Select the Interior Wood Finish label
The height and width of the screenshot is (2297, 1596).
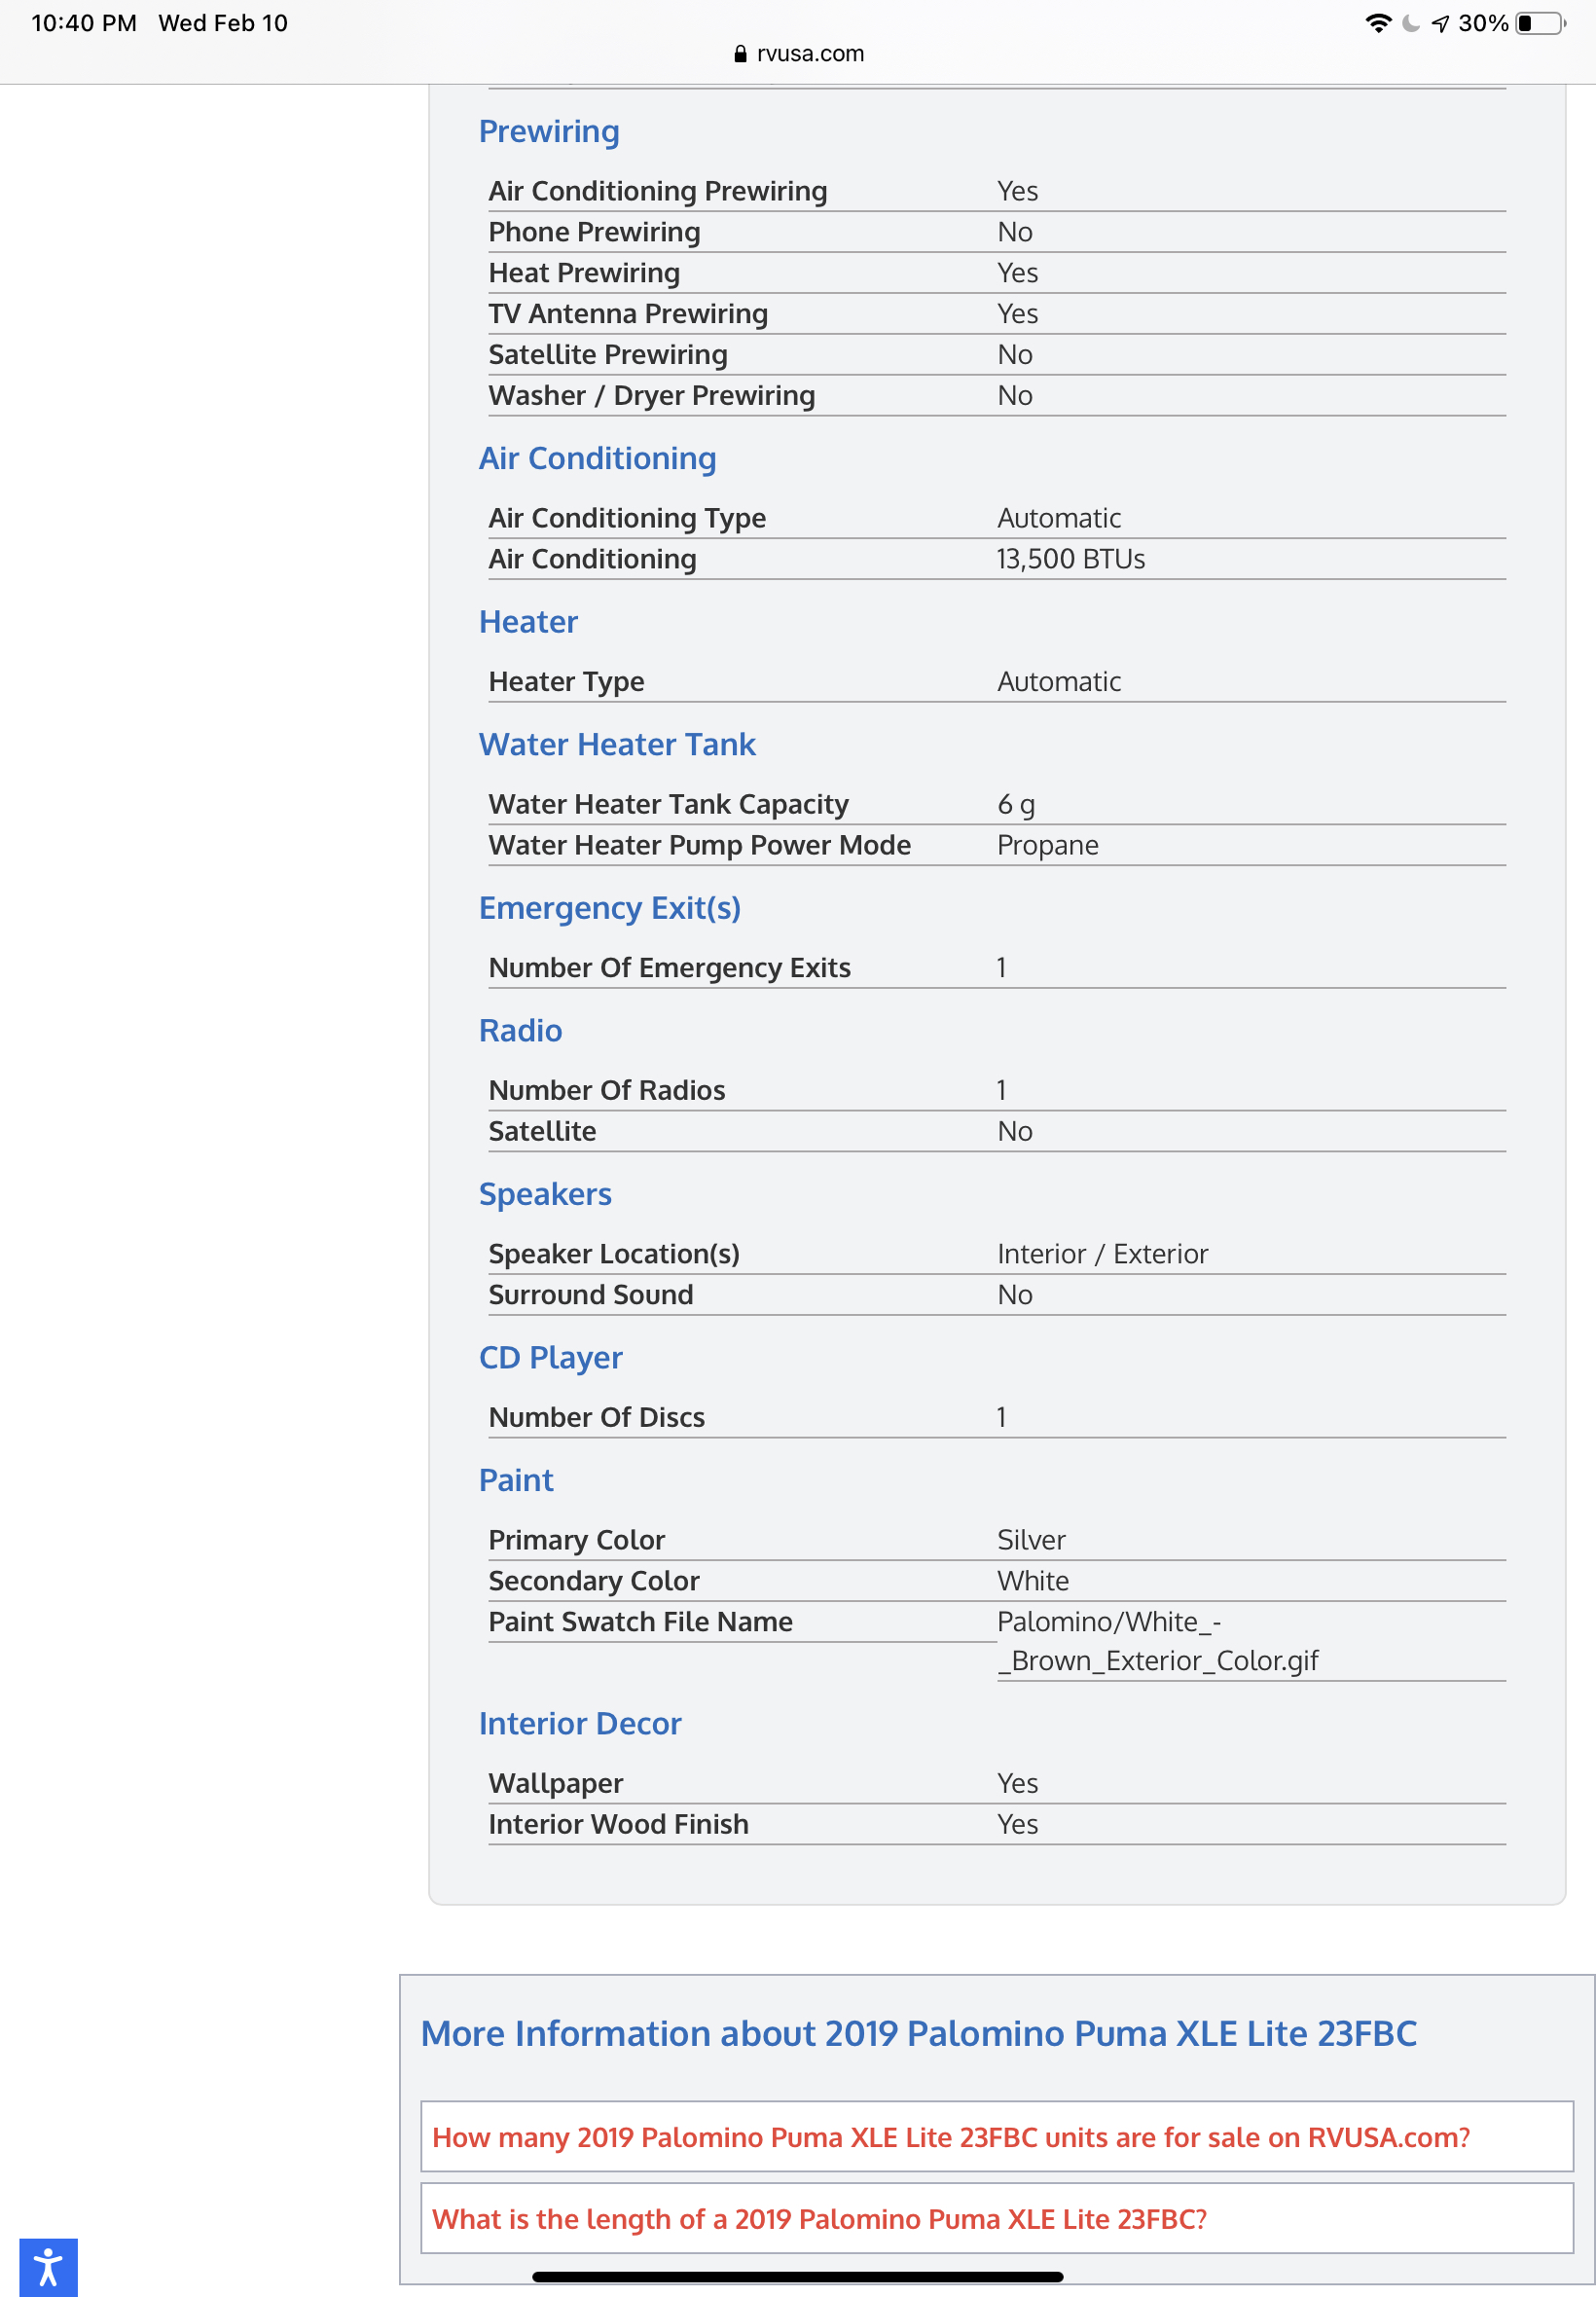(x=618, y=1824)
